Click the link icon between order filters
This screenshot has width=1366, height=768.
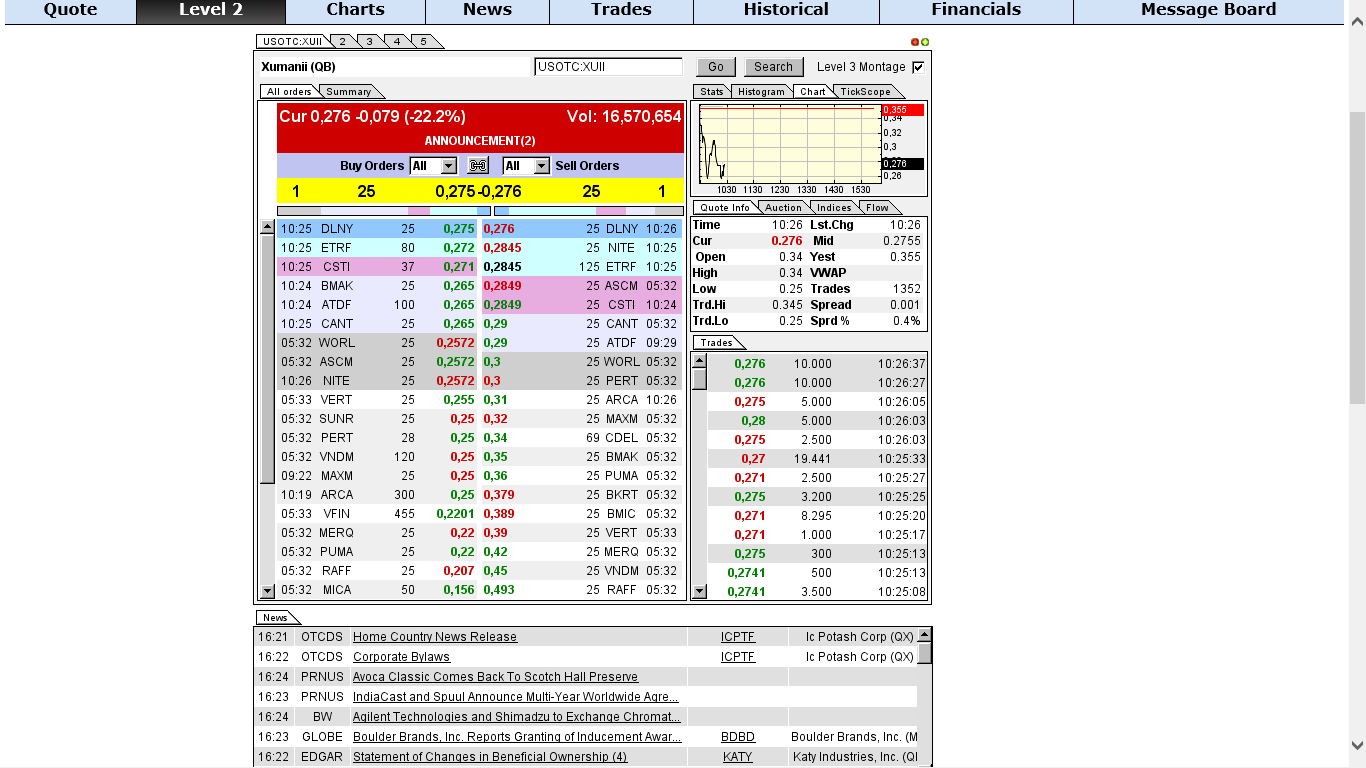pos(478,166)
